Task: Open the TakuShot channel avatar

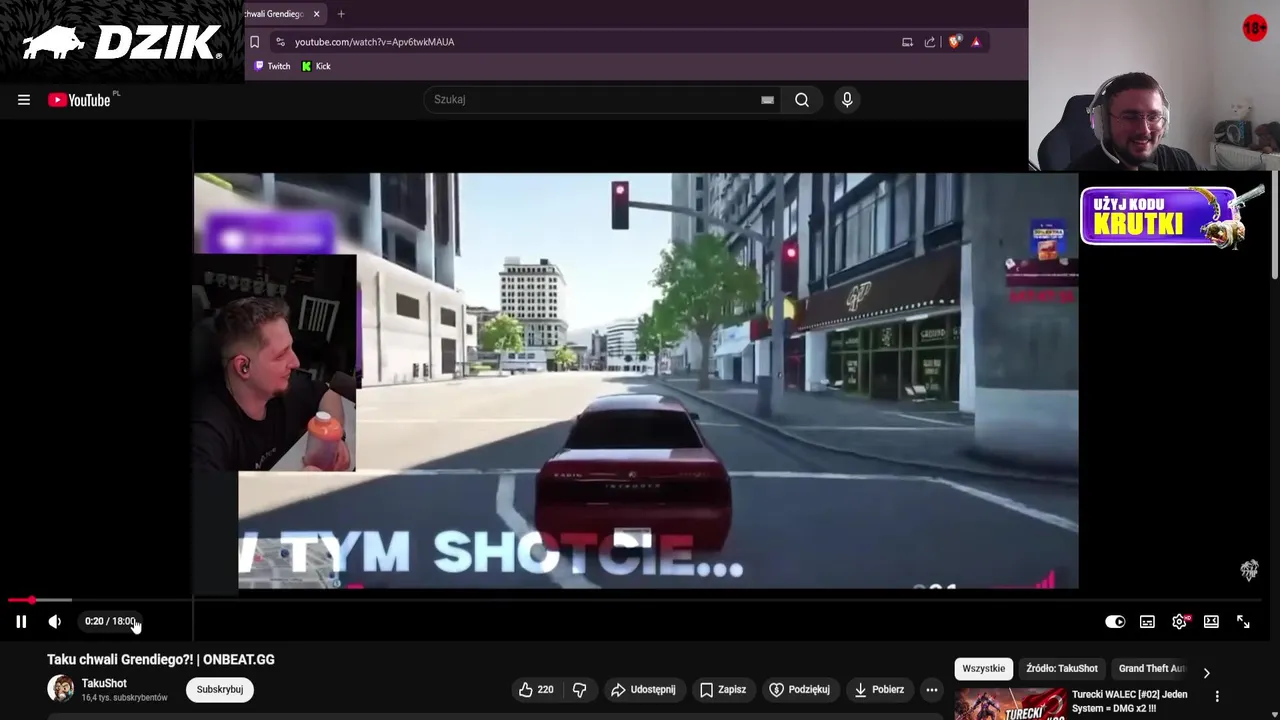Action: click(x=61, y=689)
